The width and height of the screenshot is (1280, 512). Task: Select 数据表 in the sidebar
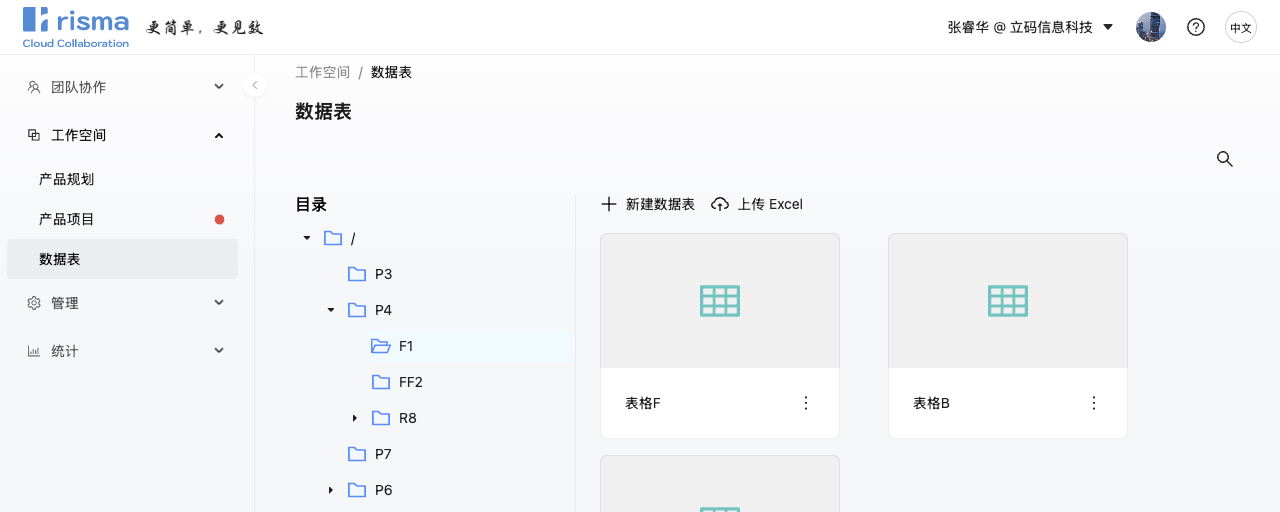point(122,259)
